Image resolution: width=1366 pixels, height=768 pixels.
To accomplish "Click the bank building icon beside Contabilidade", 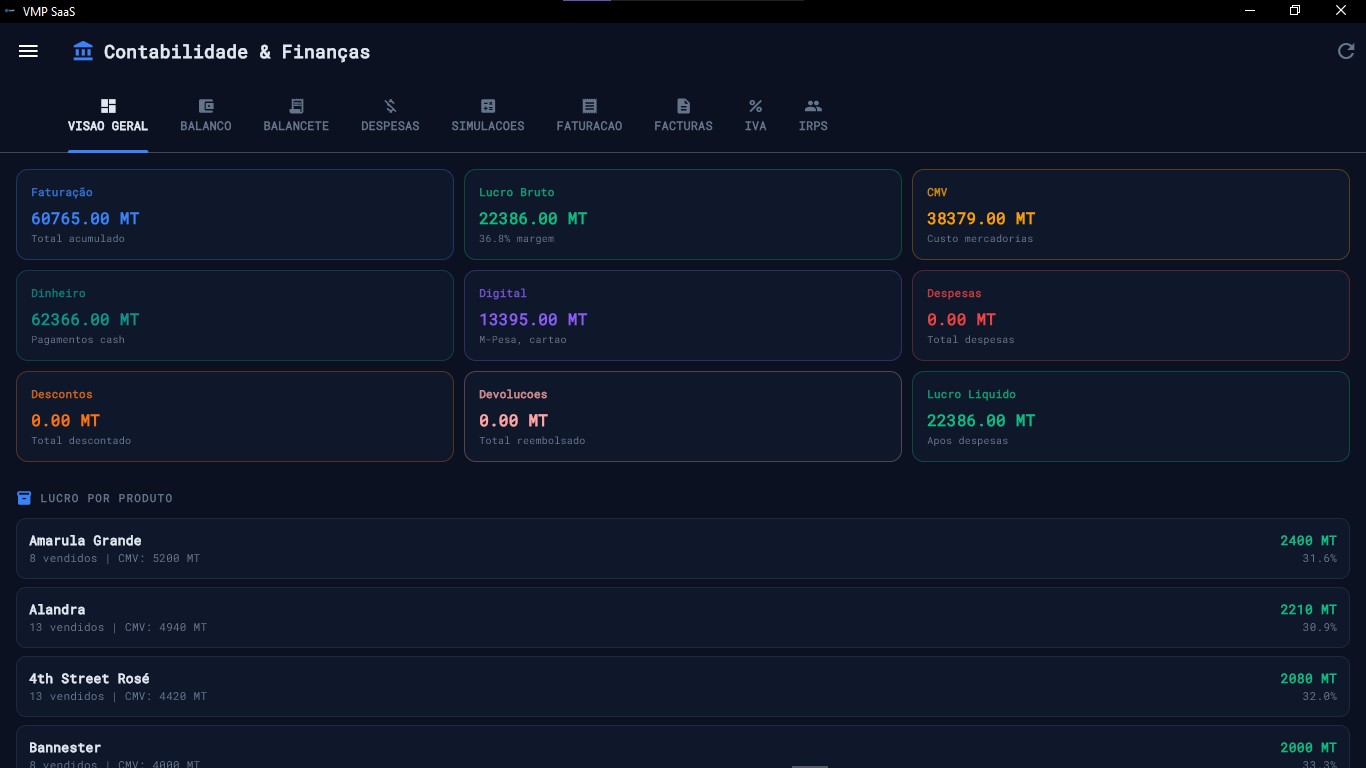I will coord(83,51).
